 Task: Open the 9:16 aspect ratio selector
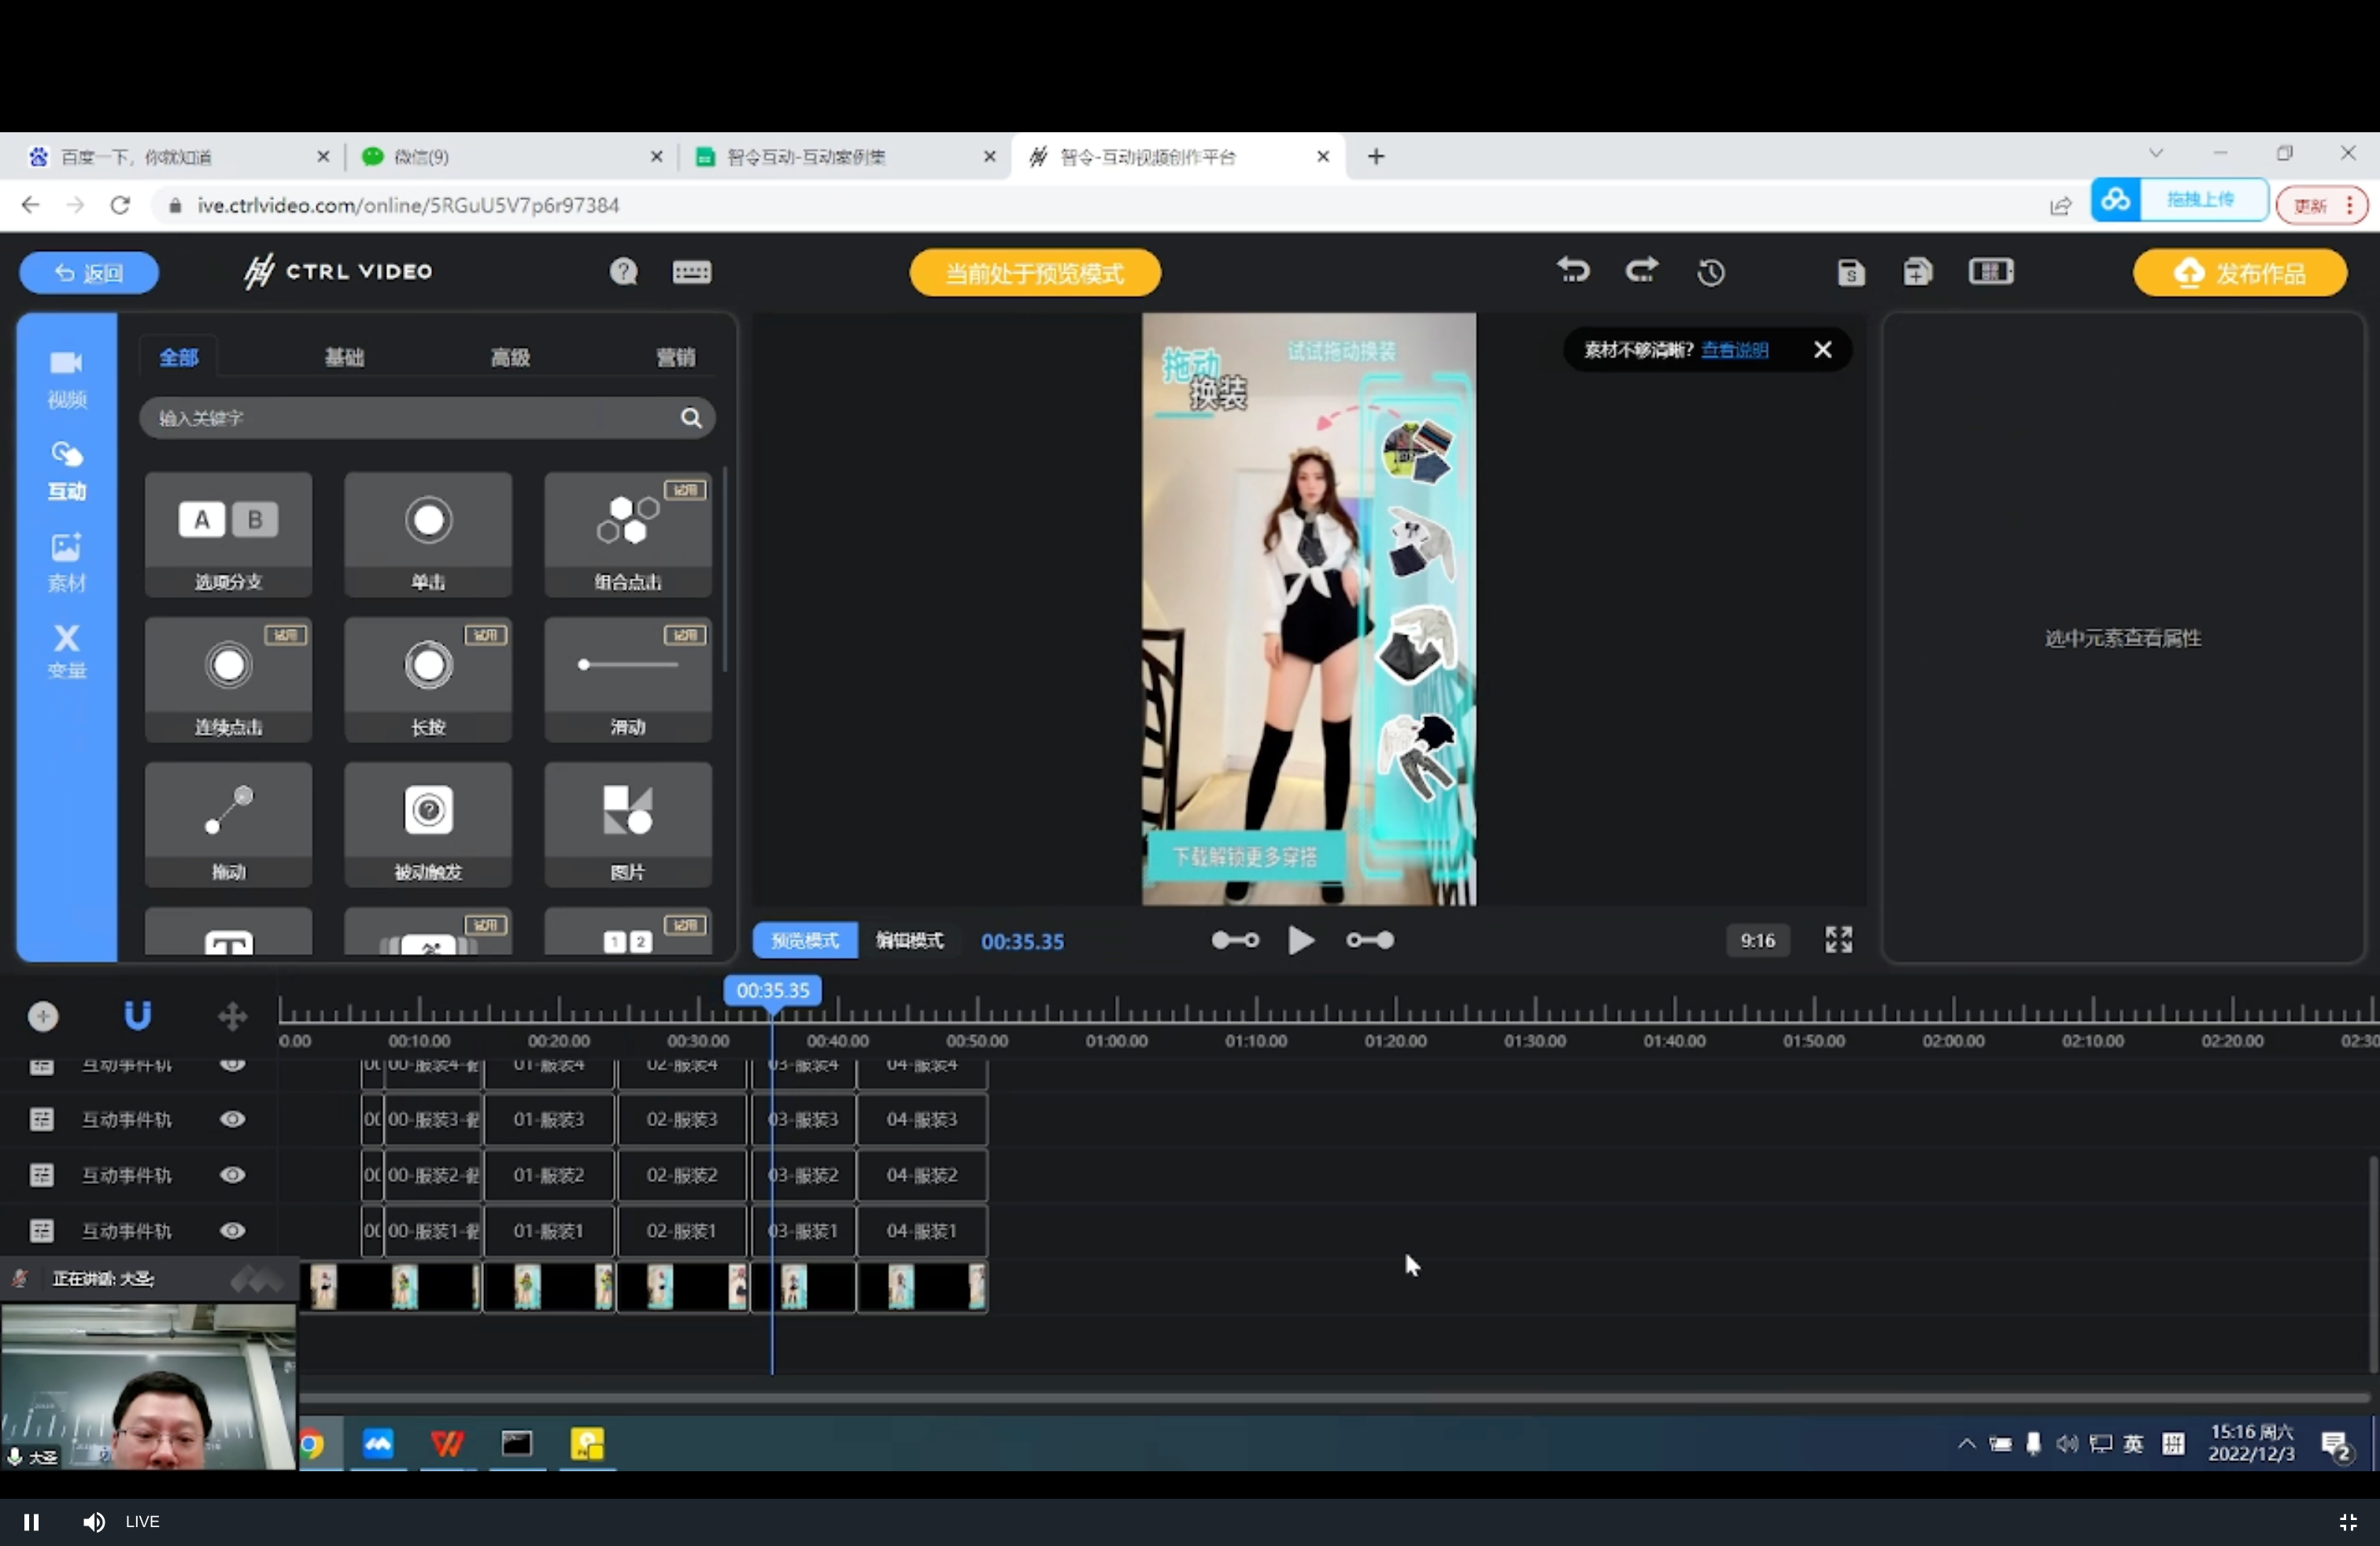[1757, 940]
